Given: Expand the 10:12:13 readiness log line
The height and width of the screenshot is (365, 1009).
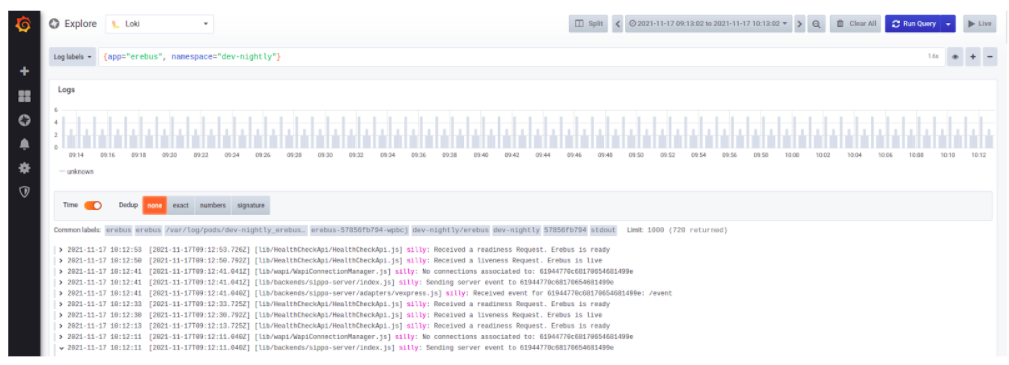Looking at the screenshot, I should point(61,326).
